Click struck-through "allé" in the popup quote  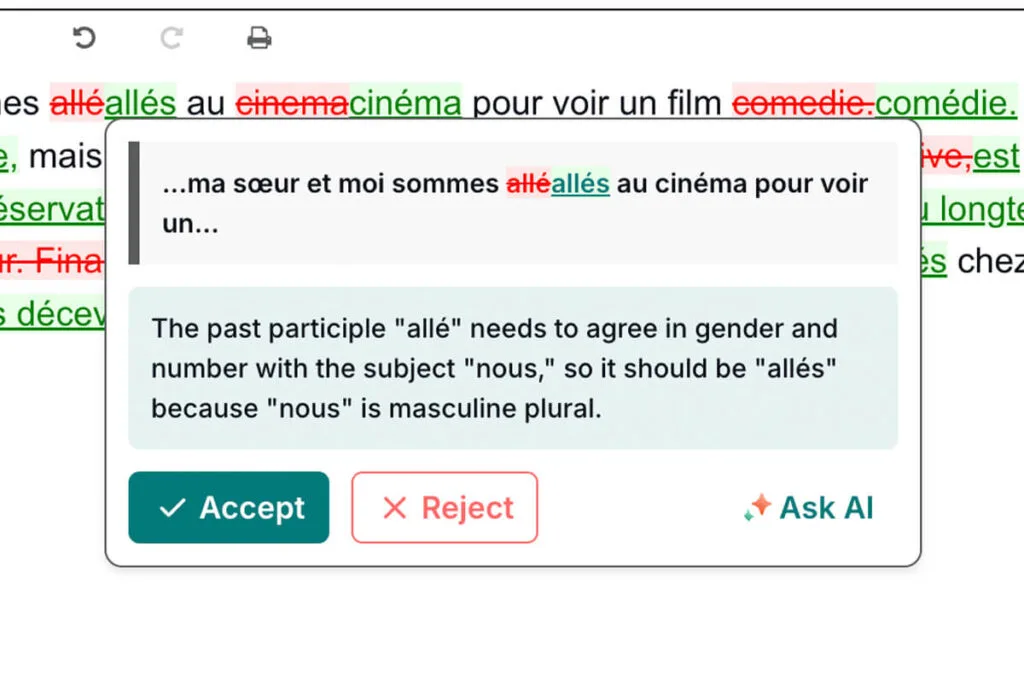(528, 184)
